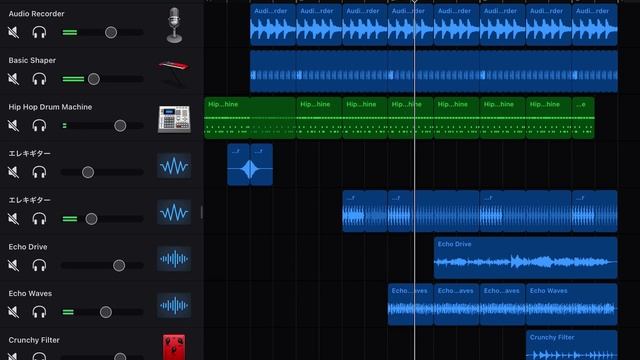Mute the エレキギター track above Echo Drive
Image resolution: width=640 pixels, height=360 pixels.
pyautogui.click(x=13, y=218)
